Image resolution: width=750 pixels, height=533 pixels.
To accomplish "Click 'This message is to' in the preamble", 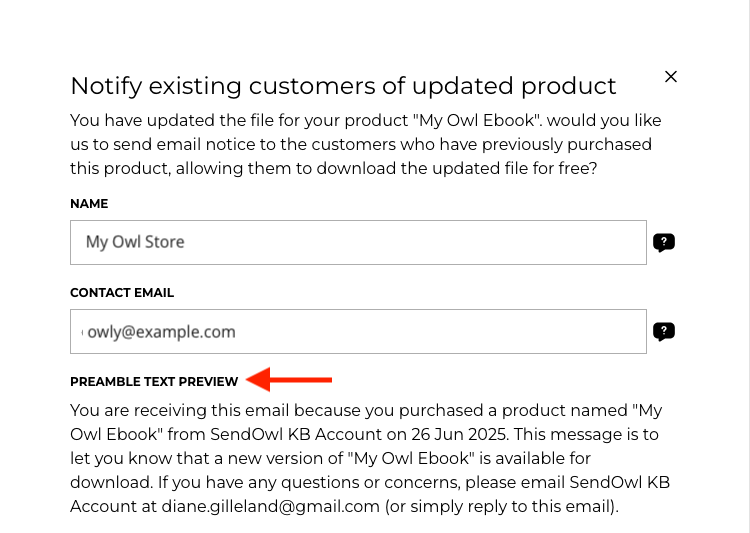I will tap(594, 434).
